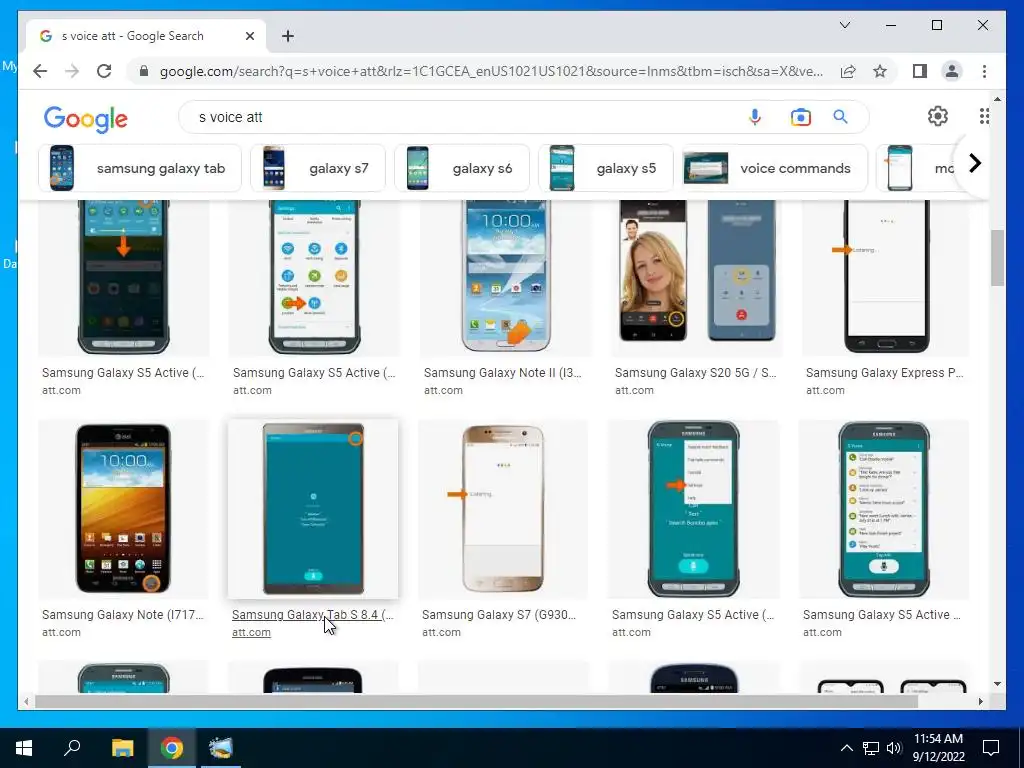The height and width of the screenshot is (768, 1024).
Task: Open Google quick settings gear
Action: 938,116
